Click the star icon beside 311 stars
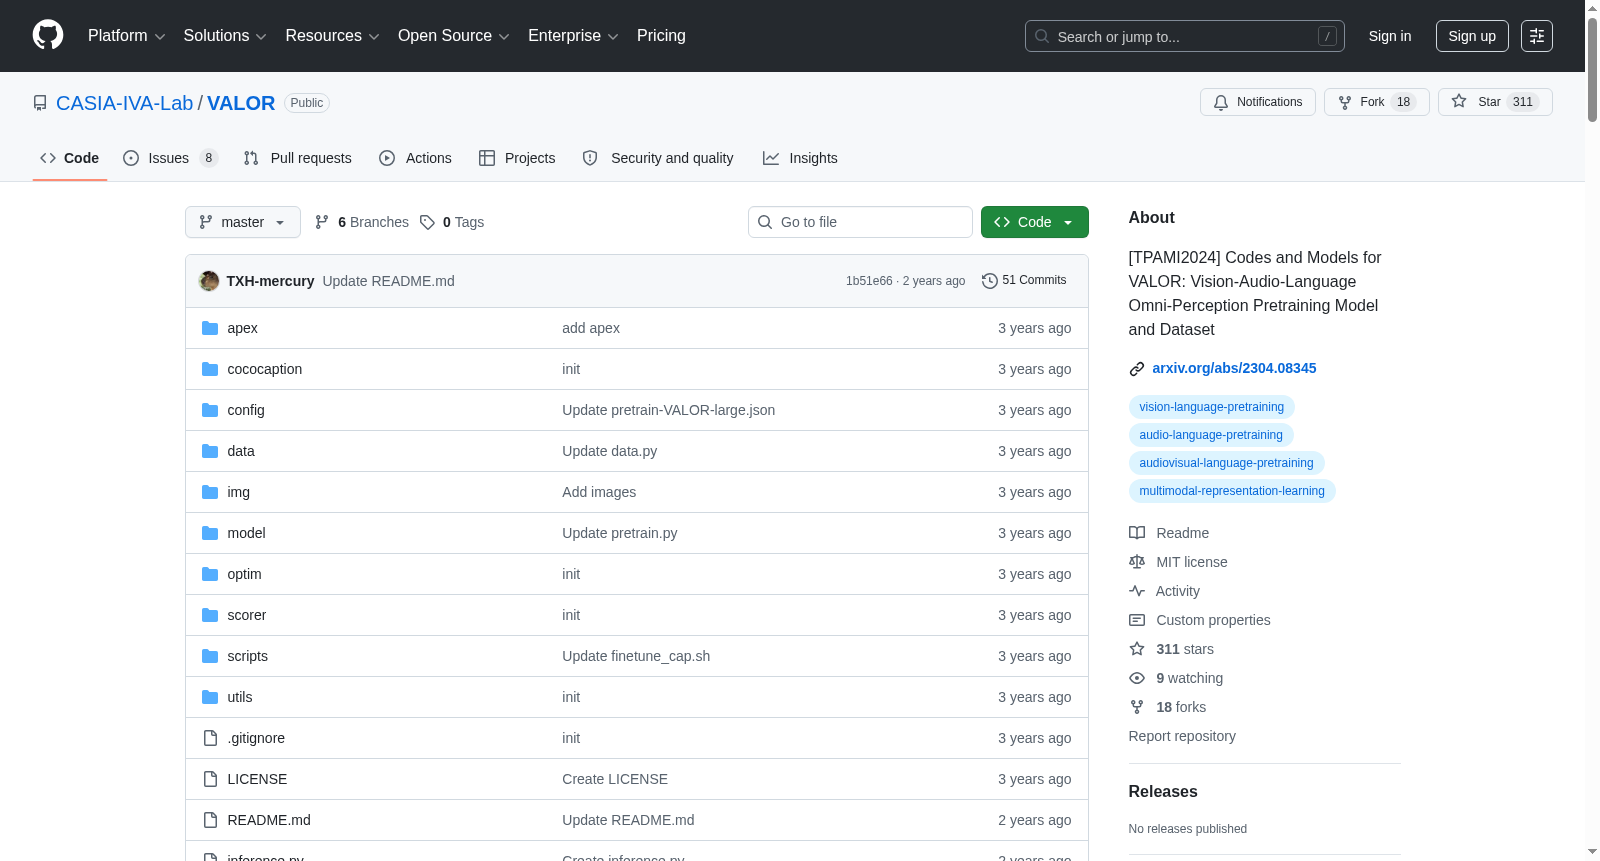 [1137, 649]
